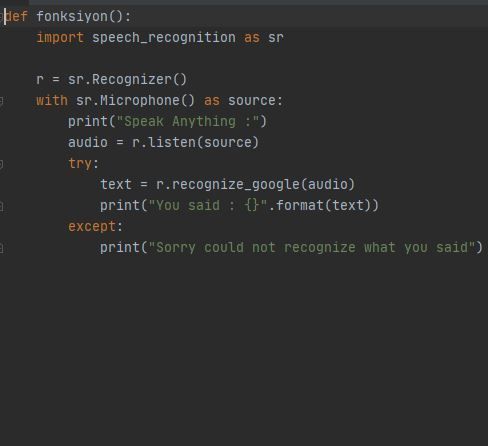The height and width of the screenshot is (446, 488).
Task: Click the "Speak Anything :" string
Action: (x=188, y=122)
